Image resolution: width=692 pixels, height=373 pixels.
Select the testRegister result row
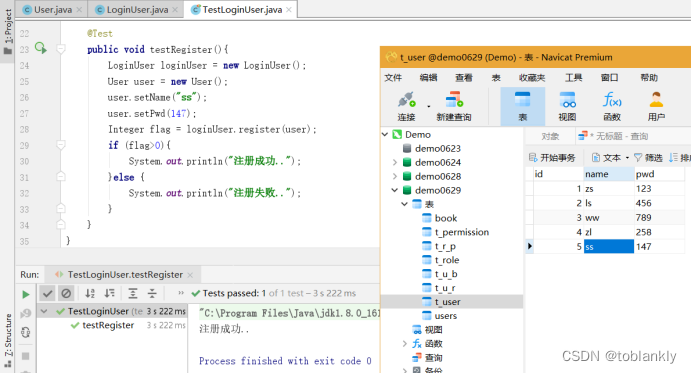(x=113, y=325)
